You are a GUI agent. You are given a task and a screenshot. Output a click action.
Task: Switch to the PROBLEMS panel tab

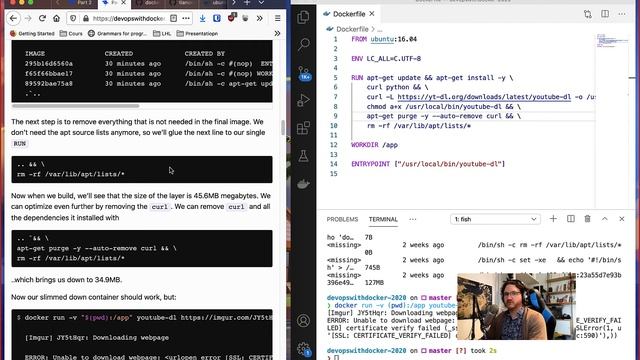[x=342, y=219]
